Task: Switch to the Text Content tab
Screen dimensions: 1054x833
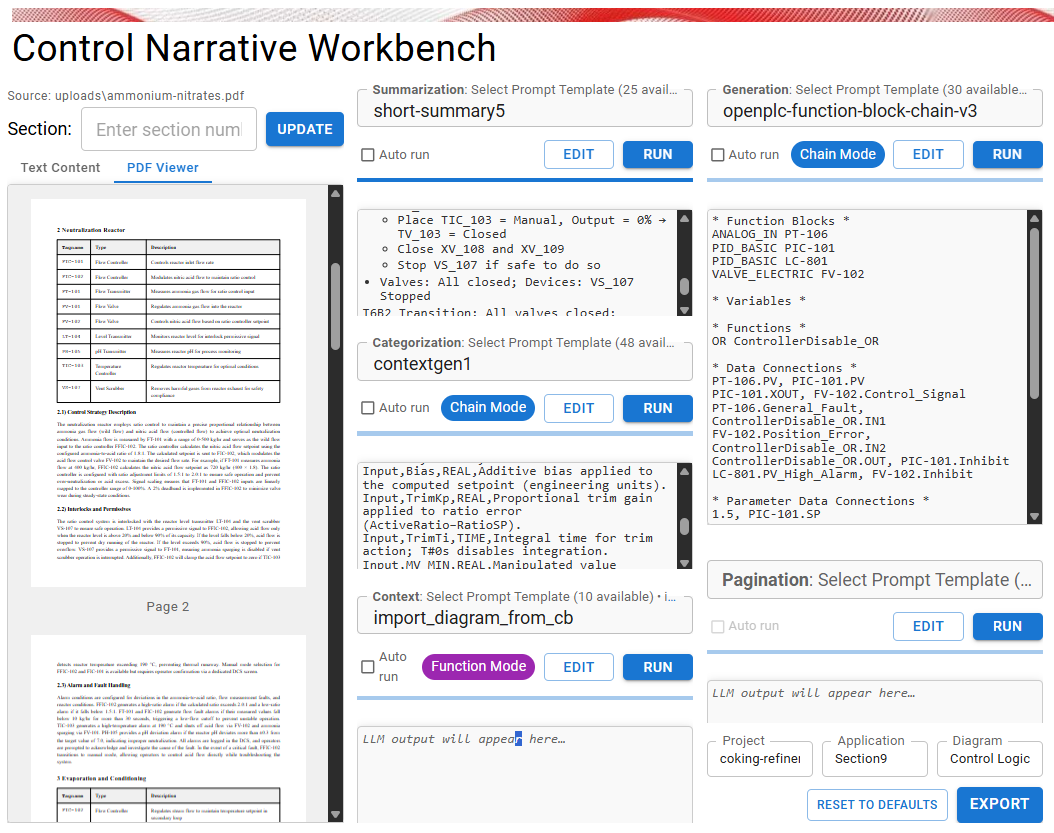Action: (61, 168)
